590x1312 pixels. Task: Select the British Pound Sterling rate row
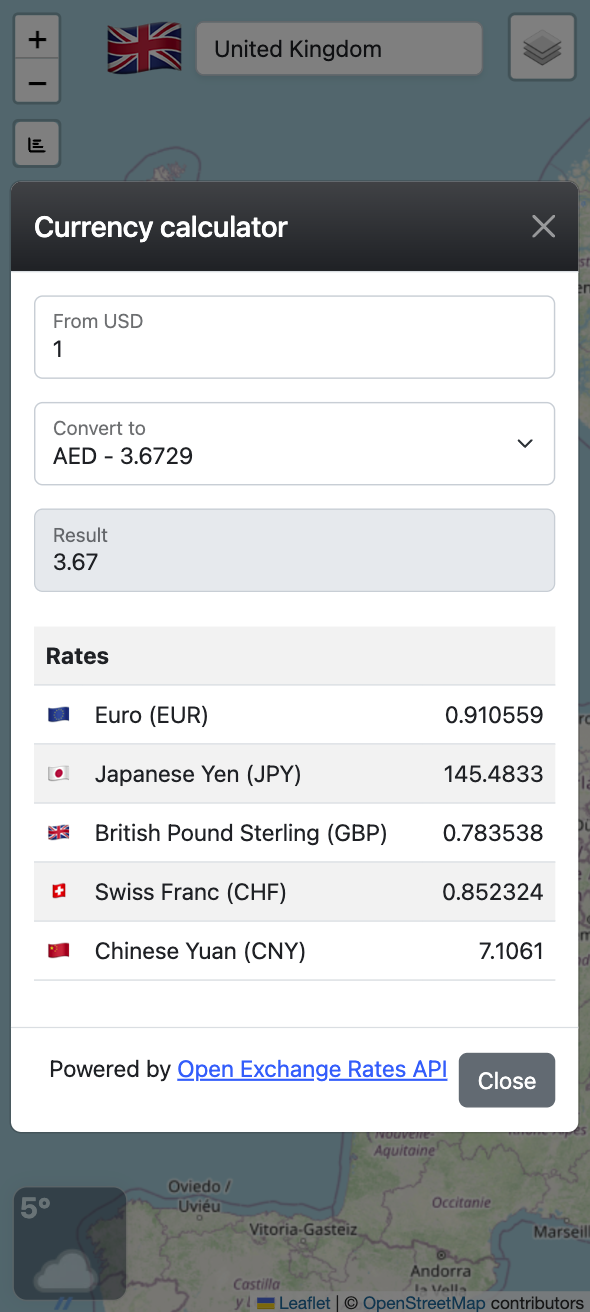pyautogui.click(x=294, y=833)
